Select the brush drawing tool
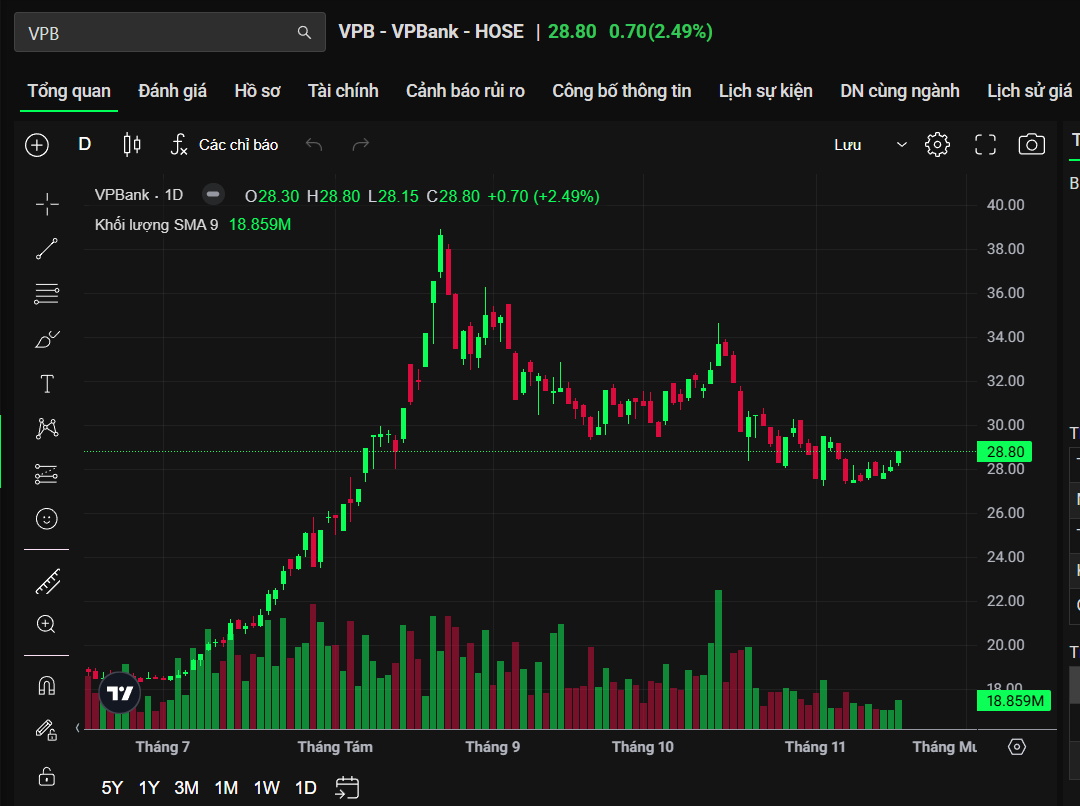Screen dimensions: 1080x806 coord(47,340)
